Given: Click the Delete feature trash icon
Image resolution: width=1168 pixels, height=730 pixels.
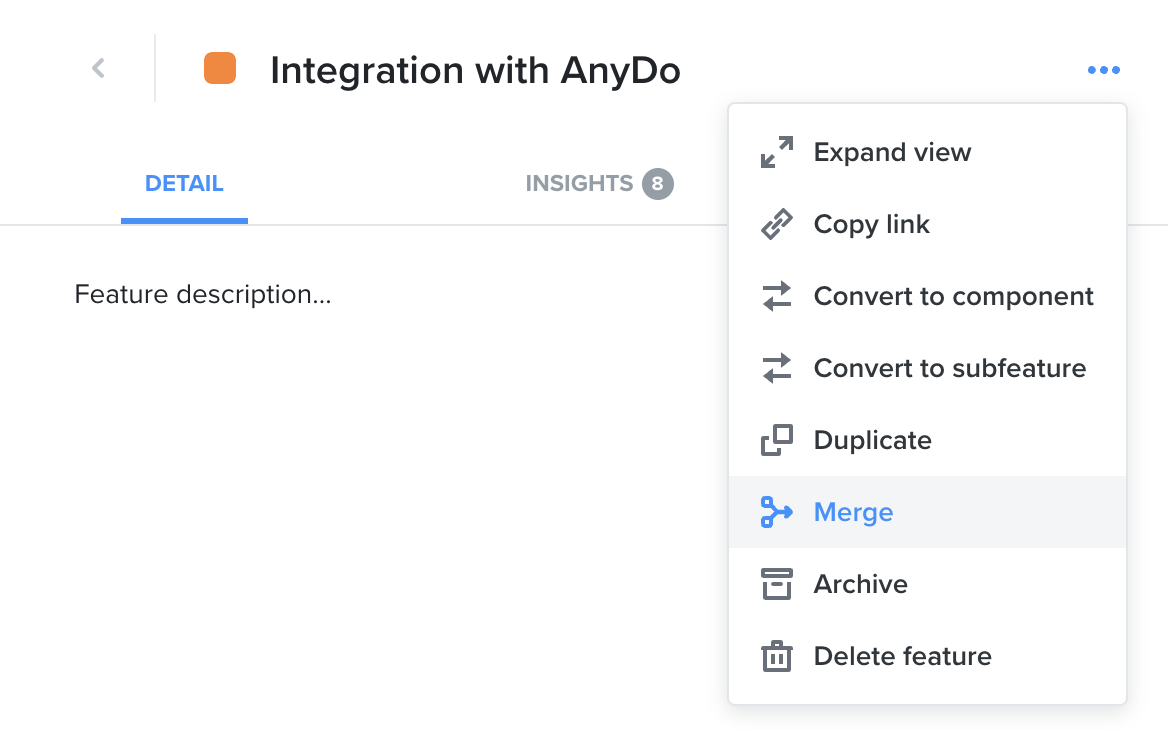Looking at the screenshot, I should [x=777, y=656].
